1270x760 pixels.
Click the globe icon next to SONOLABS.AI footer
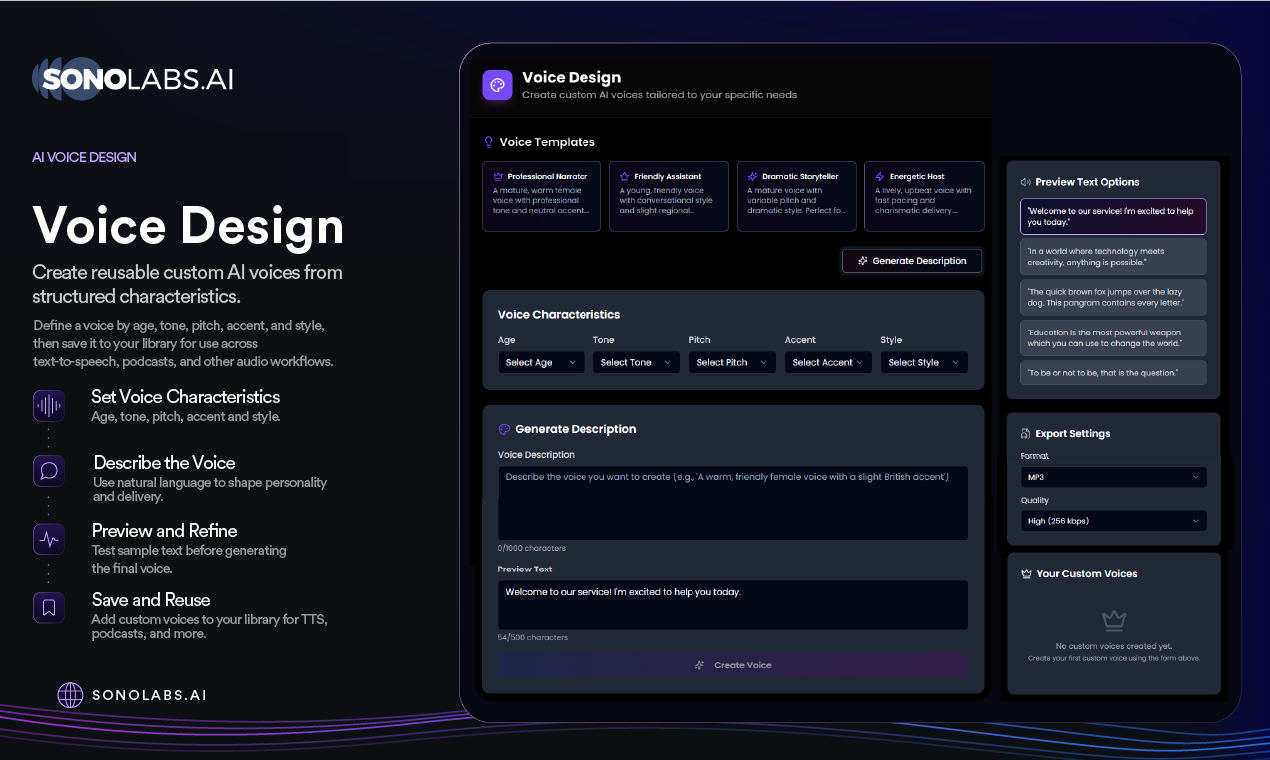pos(70,695)
